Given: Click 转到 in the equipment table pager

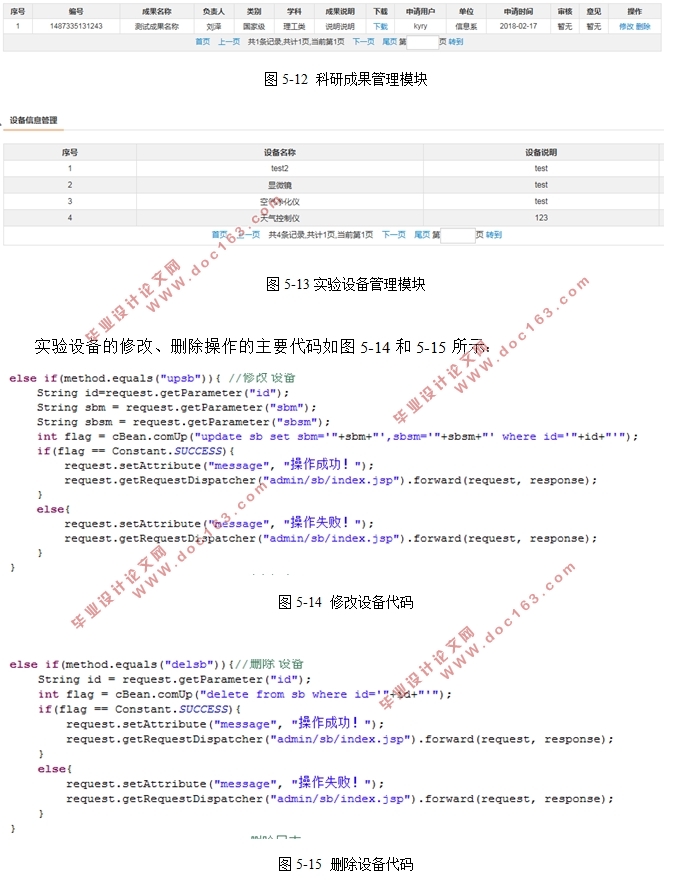Looking at the screenshot, I should click(494, 235).
